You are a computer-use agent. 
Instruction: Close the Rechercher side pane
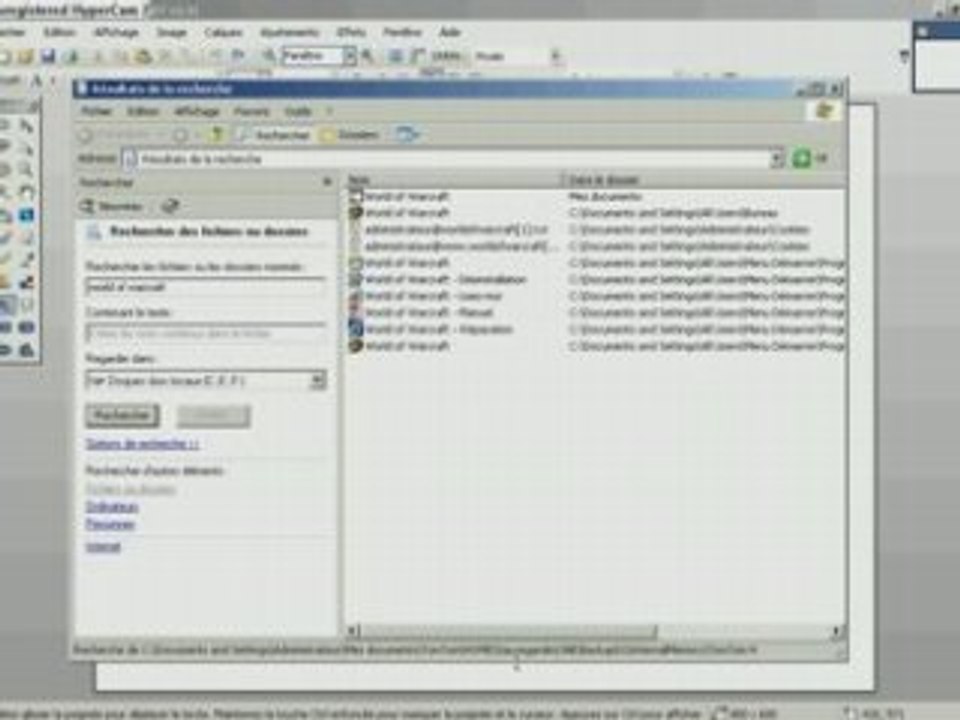(327, 182)
